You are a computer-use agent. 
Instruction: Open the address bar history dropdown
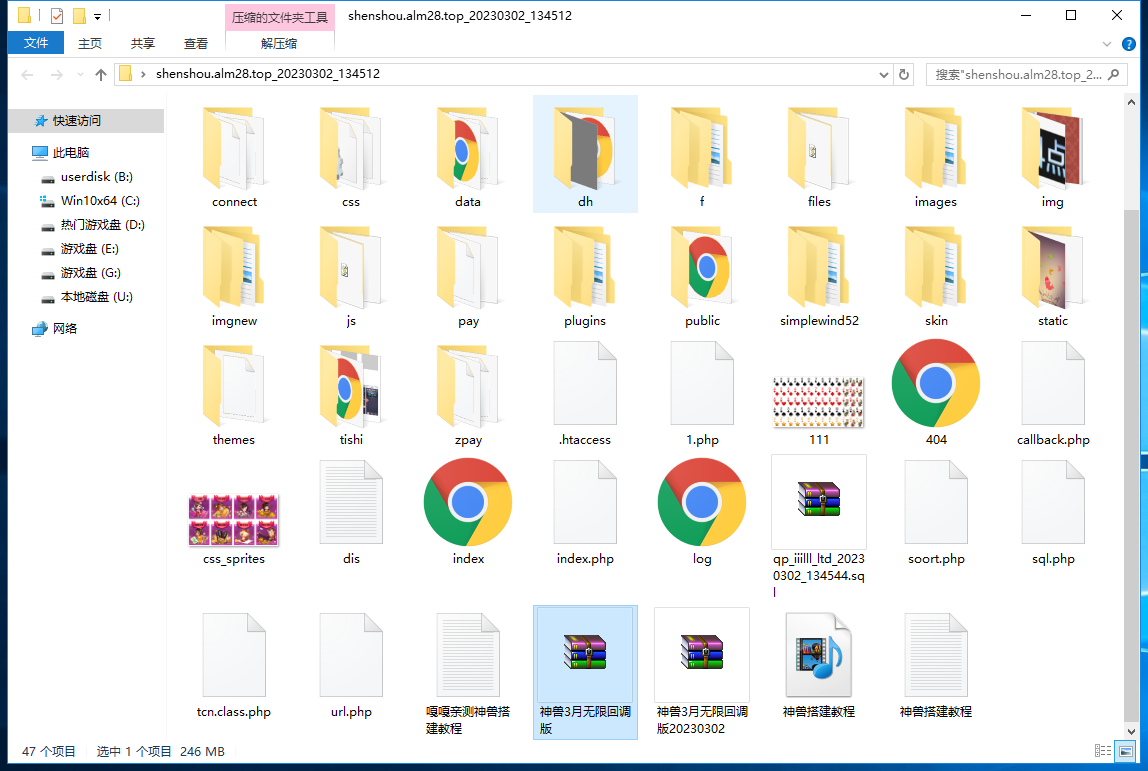pos(883,74)
